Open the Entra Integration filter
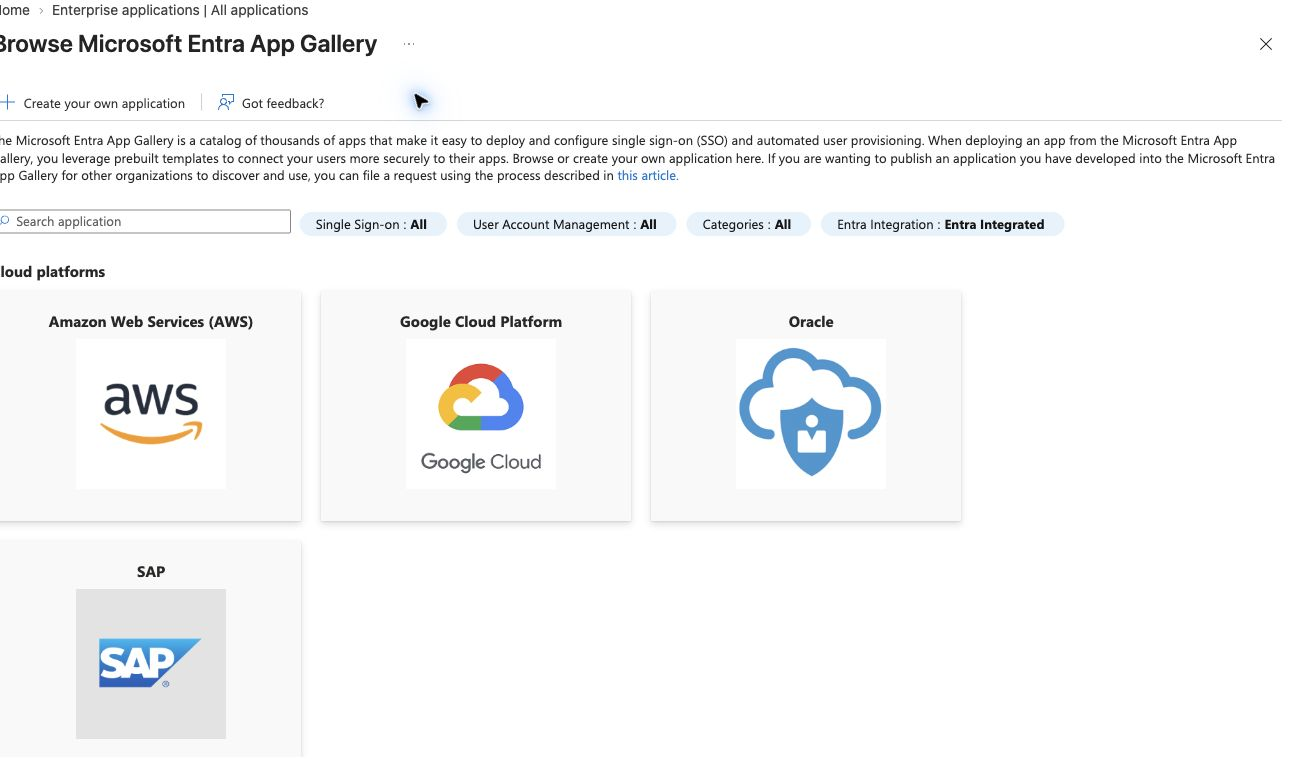Screen dimensions: 1302x759 (941, 224)
